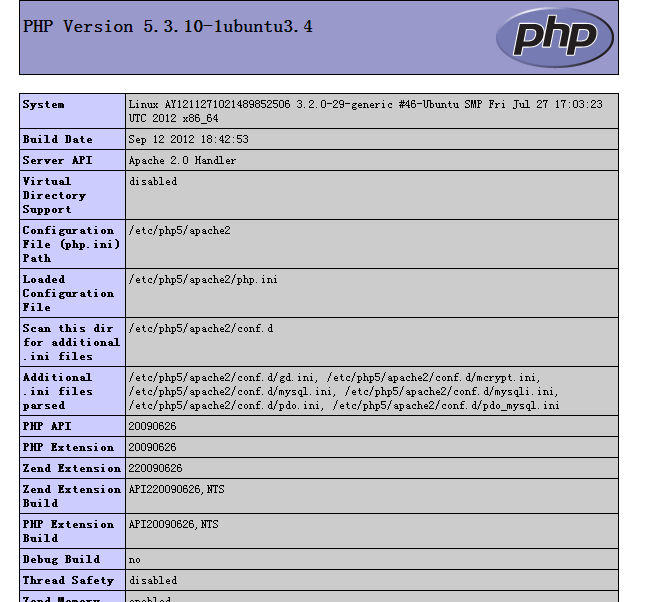The image size is (657, 602).
Task: Select the Debug Build value no
Action: coord(135,560)
